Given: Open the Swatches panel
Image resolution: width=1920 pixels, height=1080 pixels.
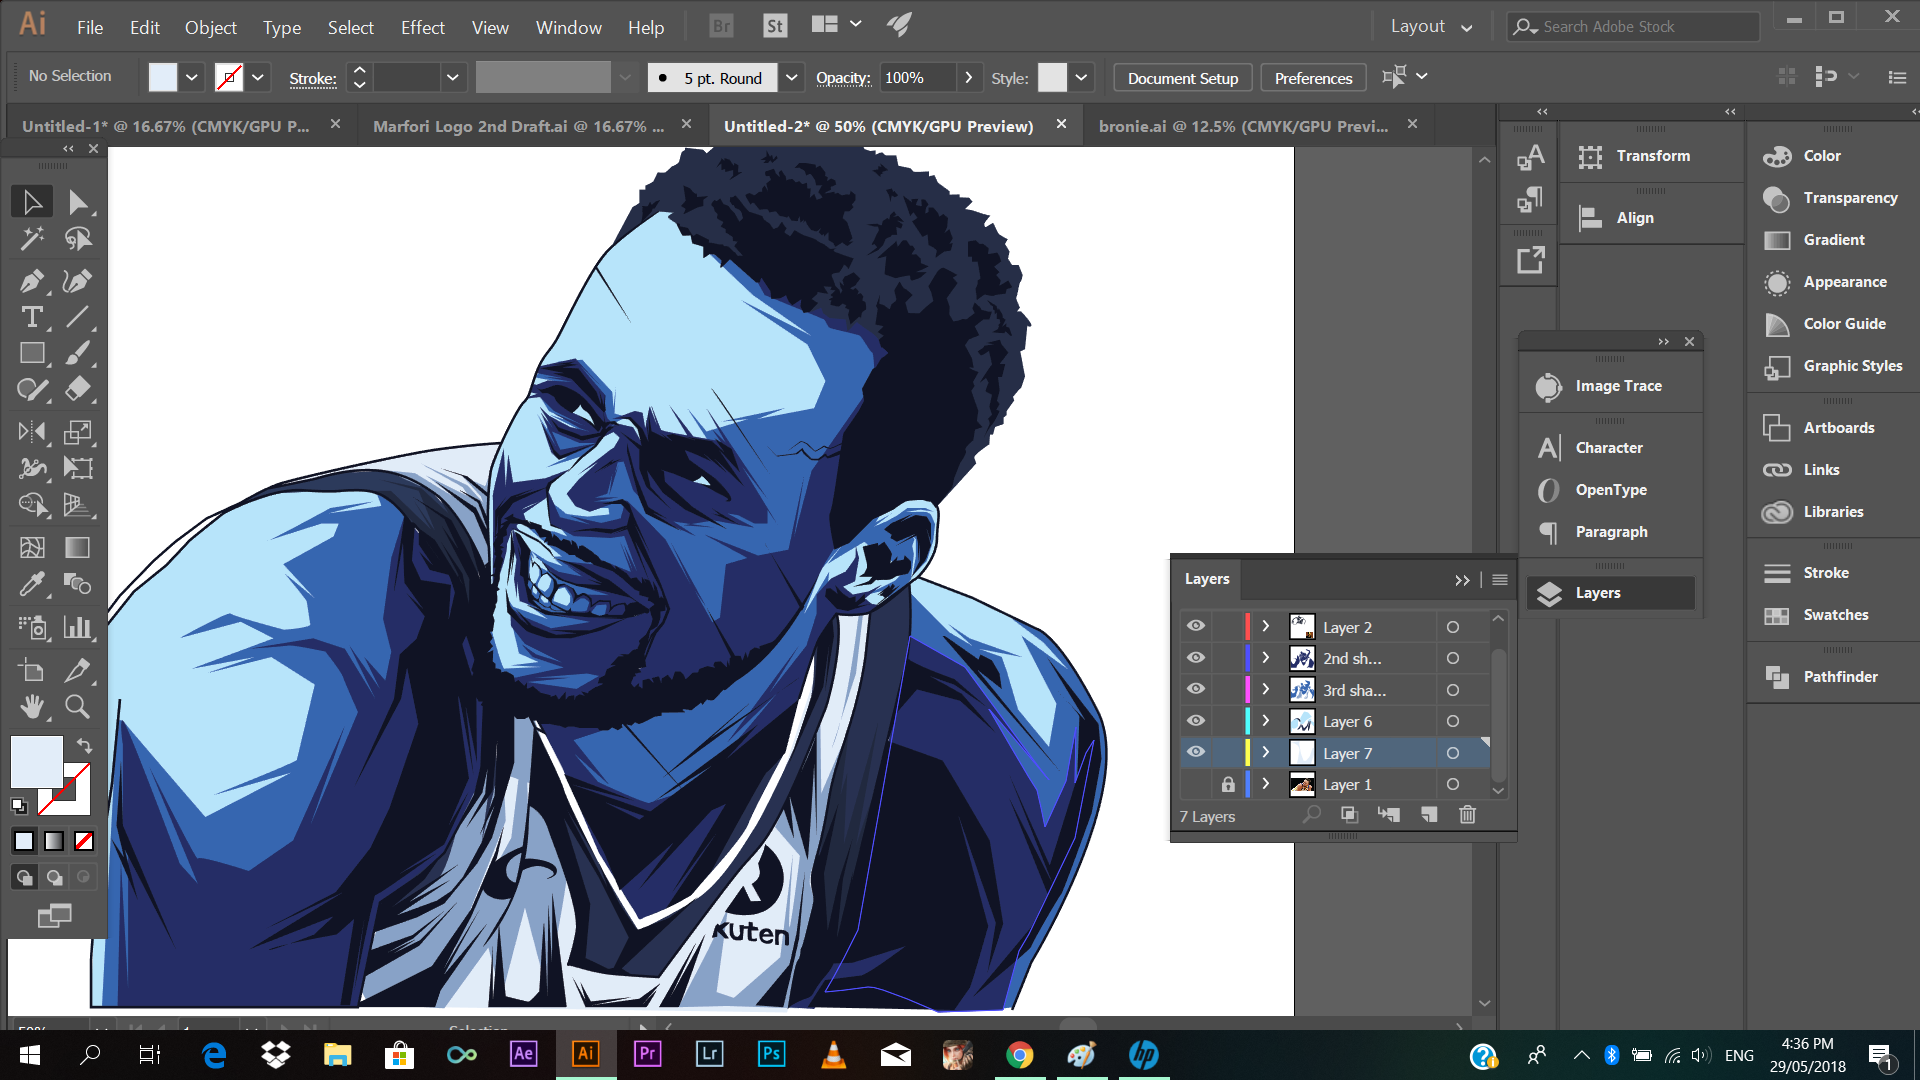Looking at the screenshot, I should coord(1834,615).
